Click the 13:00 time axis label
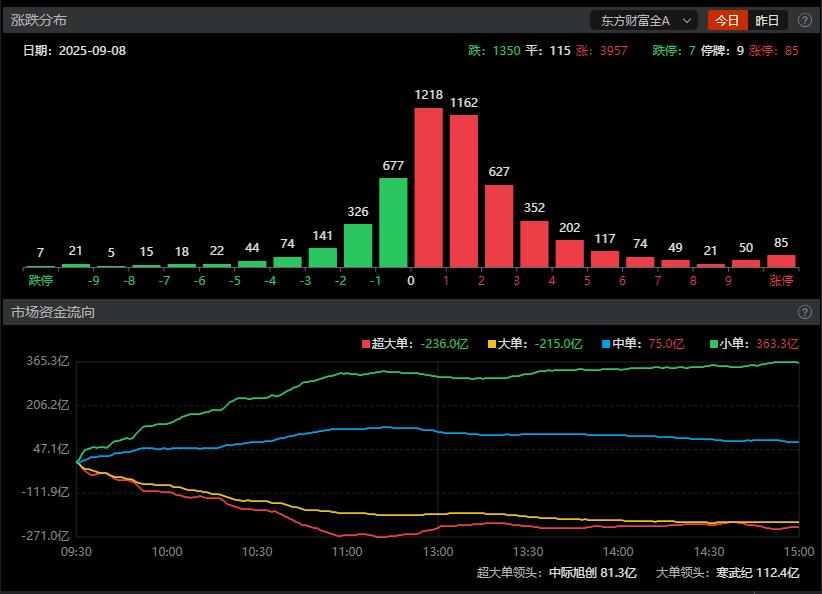Screen dimensions: 822x594 [438, 552]
